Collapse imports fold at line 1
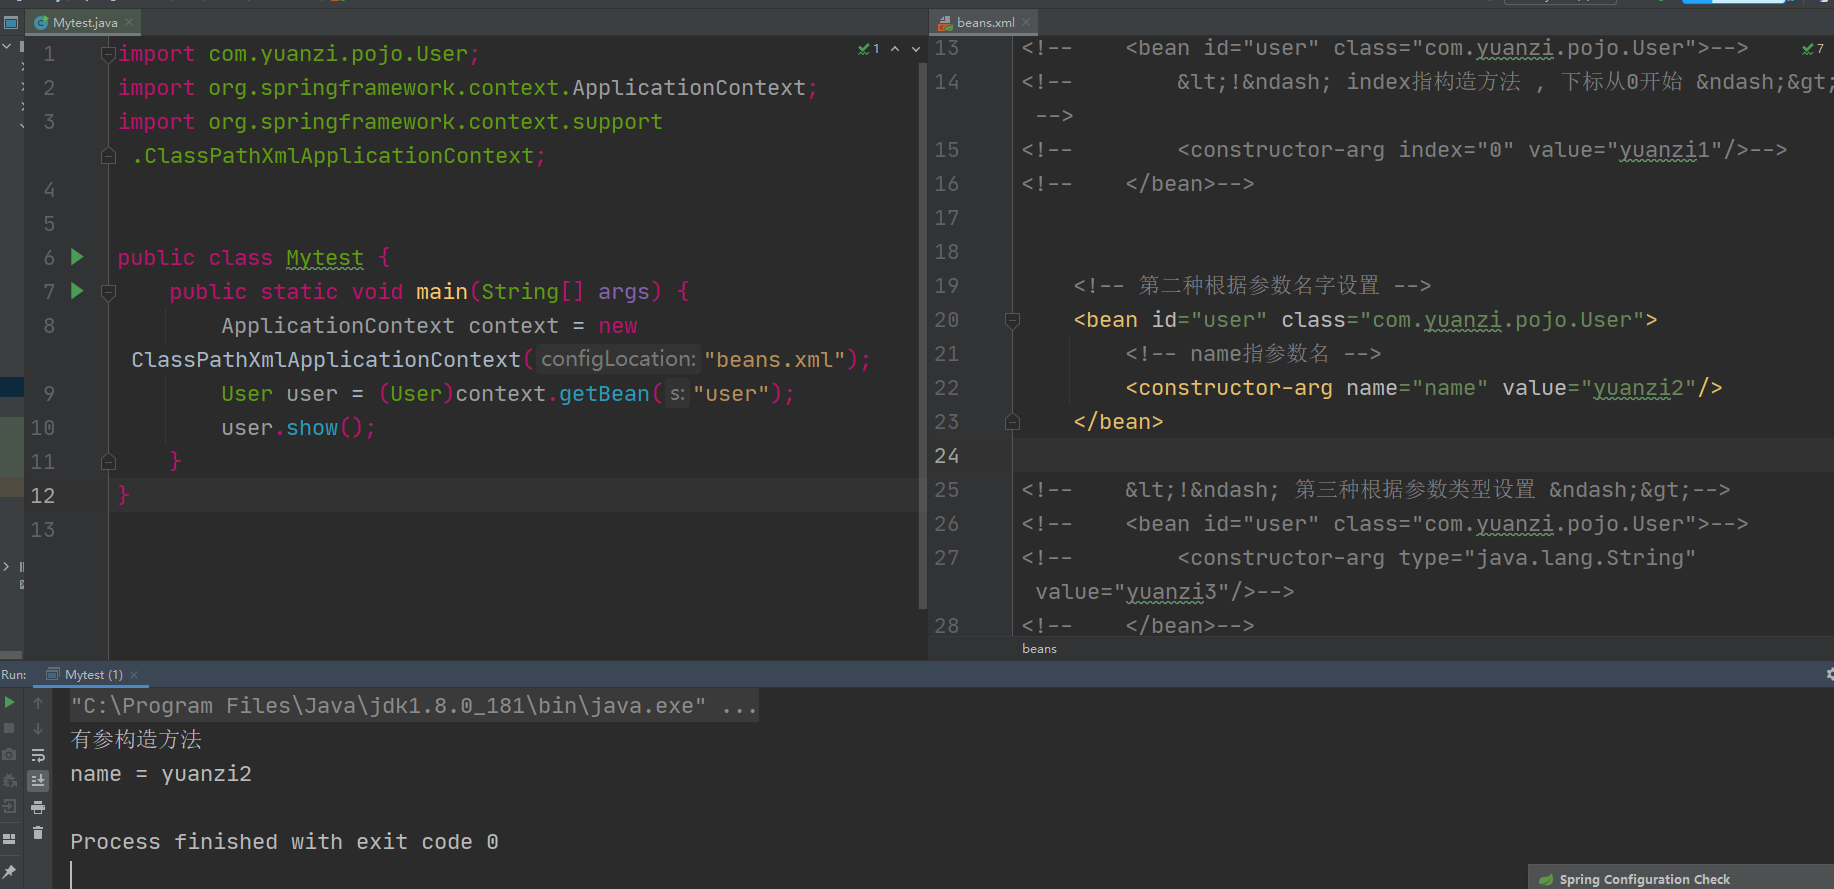 click(x=108, y=54)
